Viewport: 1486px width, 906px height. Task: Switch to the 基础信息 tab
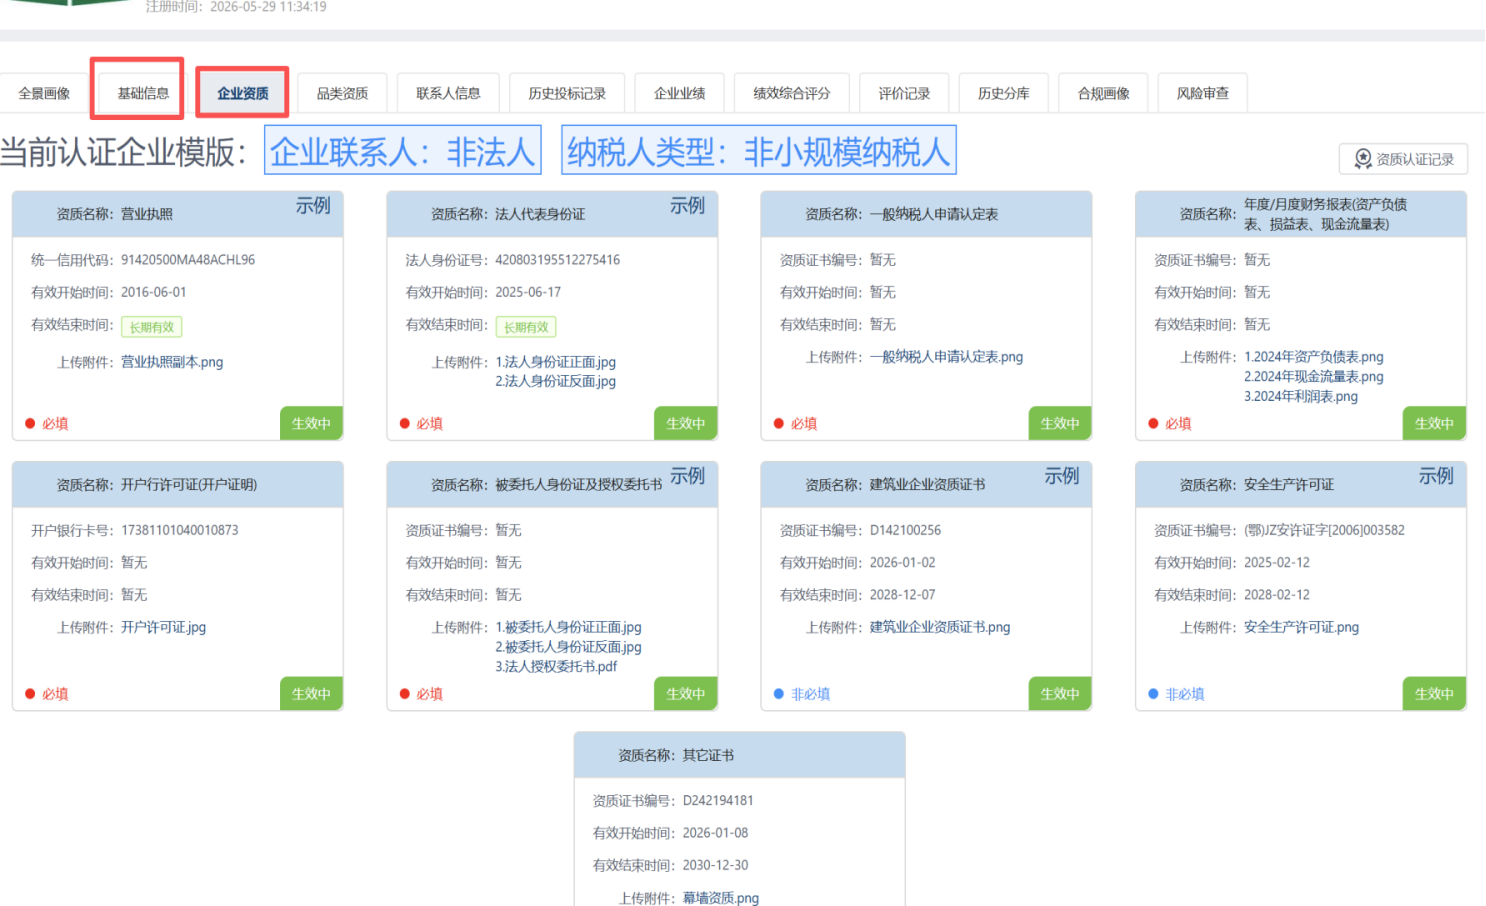pos(142,93)
